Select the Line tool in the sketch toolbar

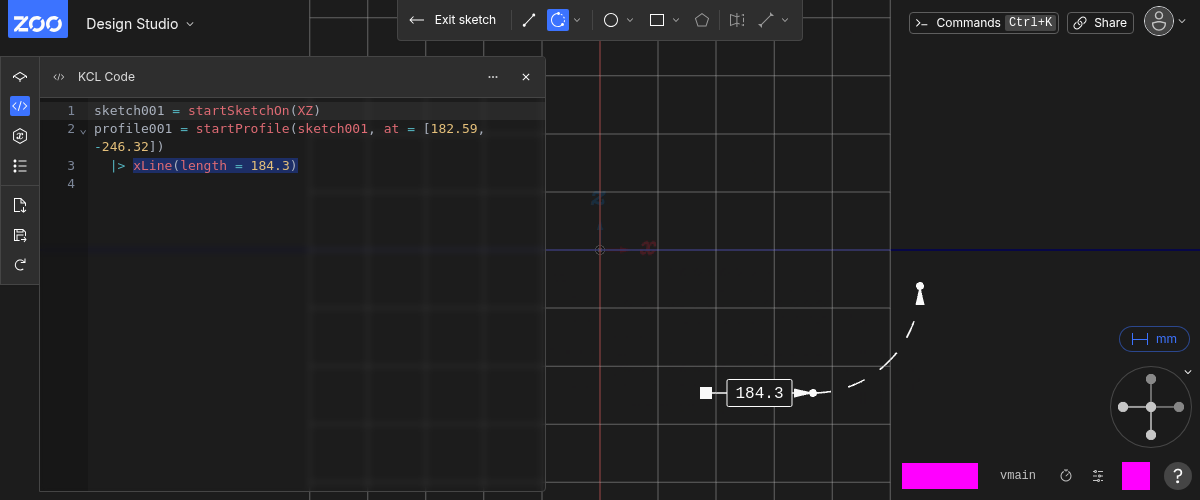[529, 20]
